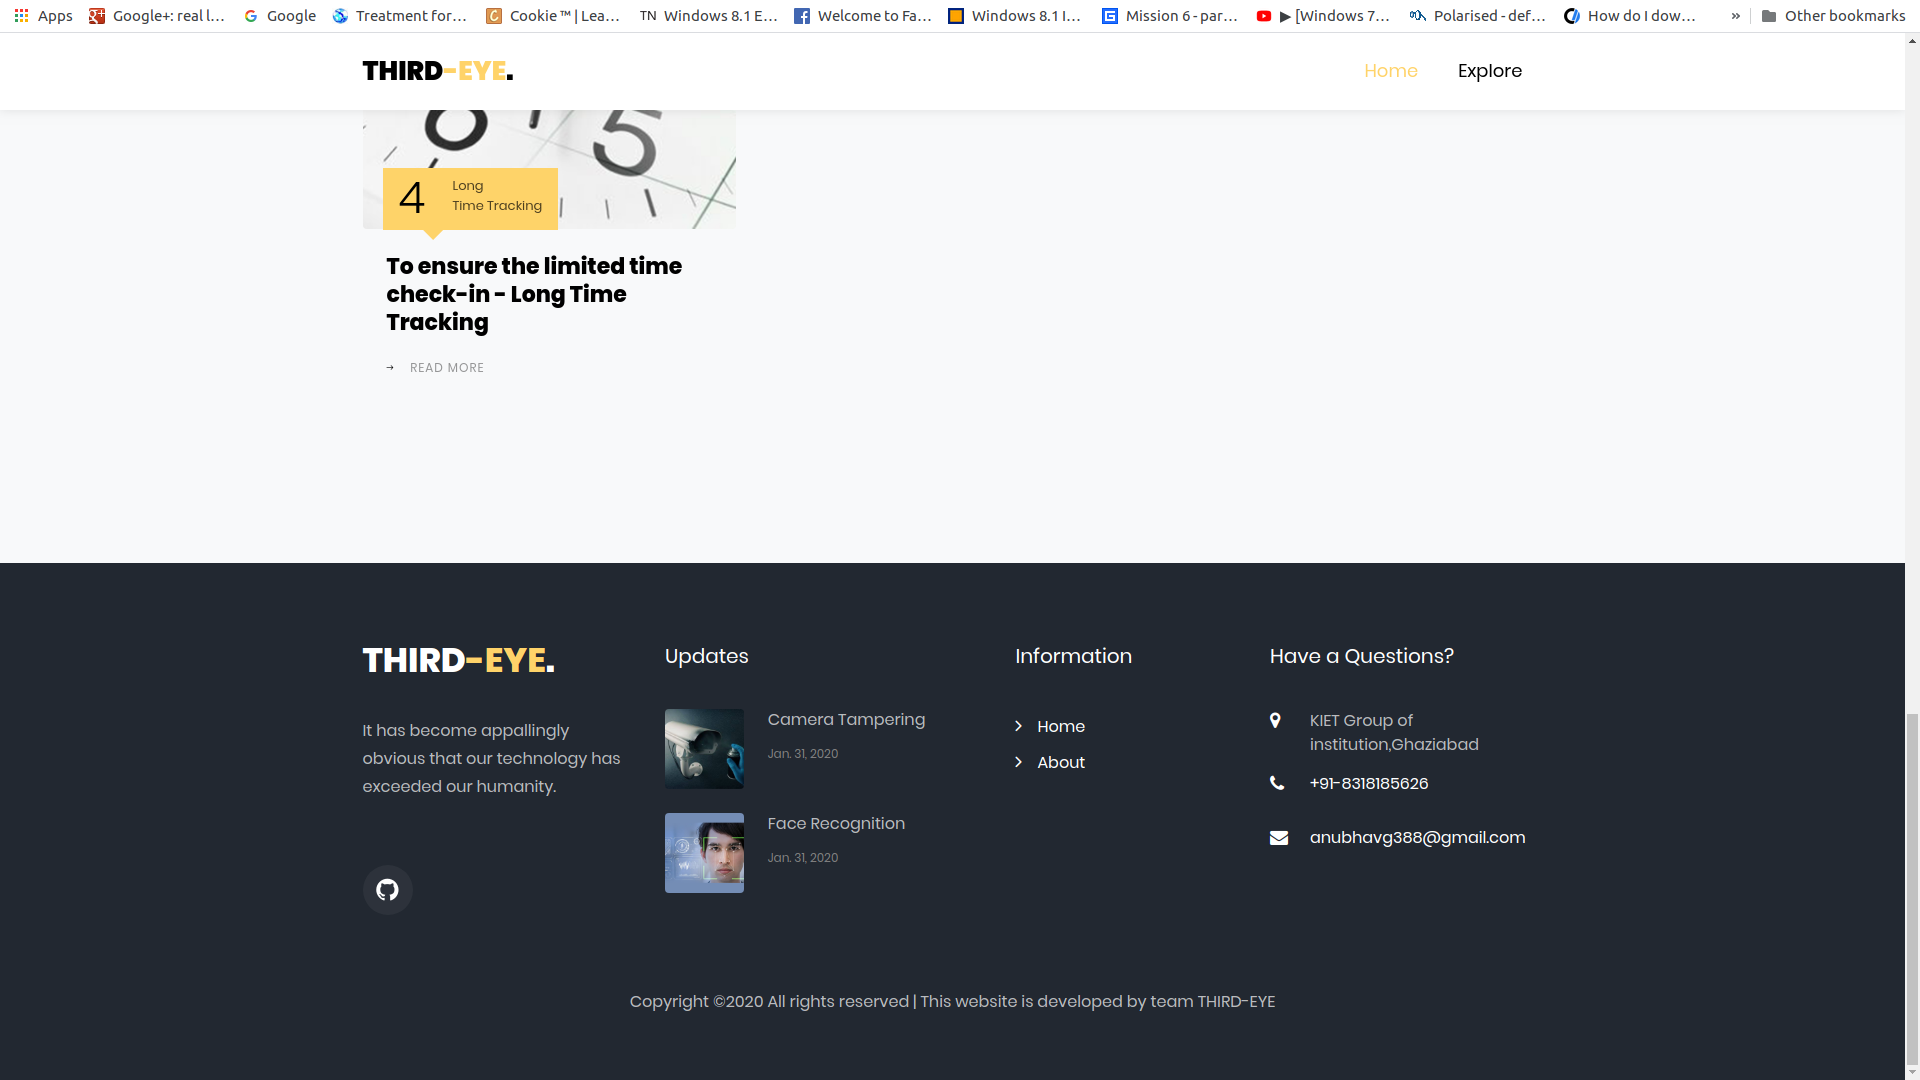This screenshot has height=1080, width=1920.
Task: Open the Facebook bookmark favicon
Action: click(x=801, y=16)
